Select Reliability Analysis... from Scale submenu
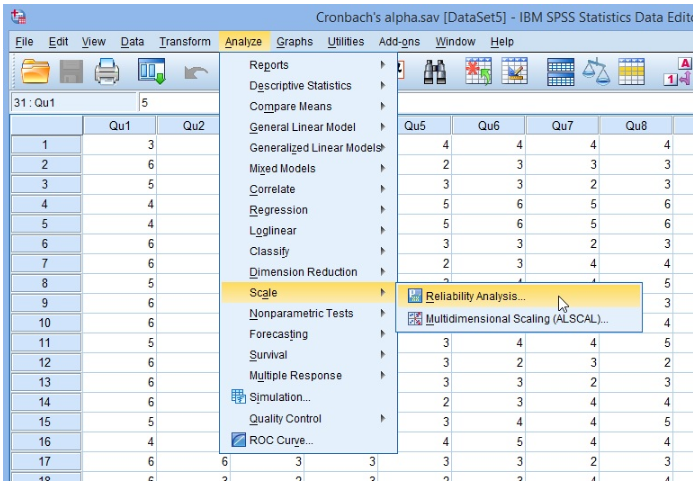This screenshot has width=693, height=485. (x=519, y=296)
